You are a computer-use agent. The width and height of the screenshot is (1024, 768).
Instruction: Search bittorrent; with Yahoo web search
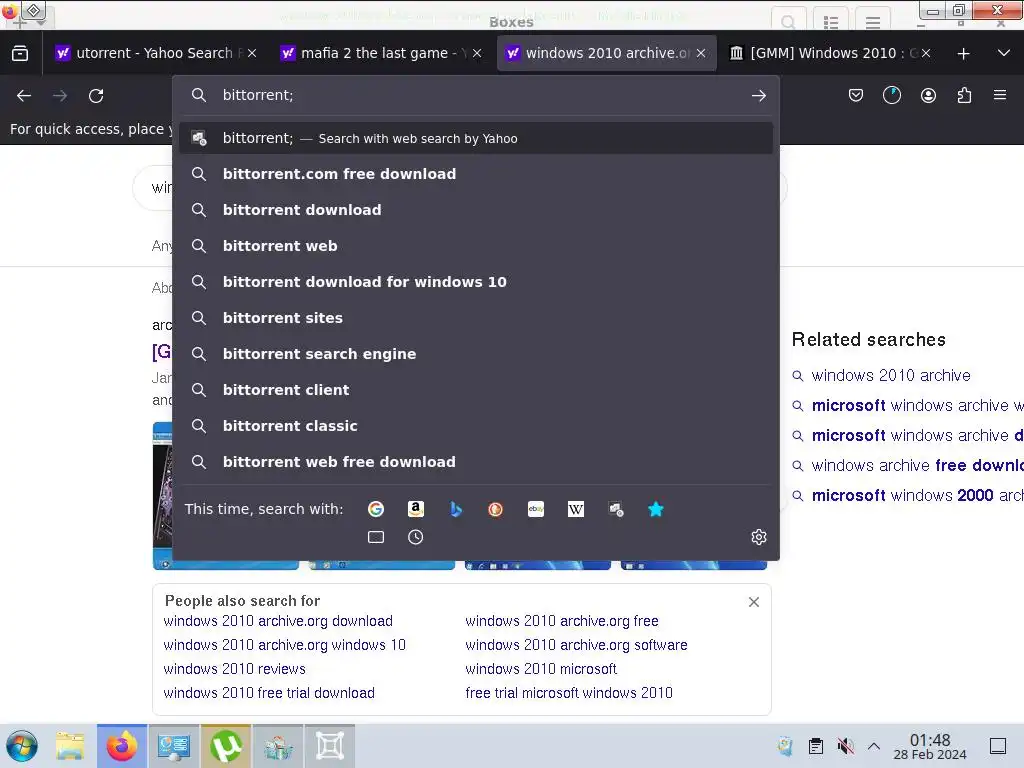point(476,138)
